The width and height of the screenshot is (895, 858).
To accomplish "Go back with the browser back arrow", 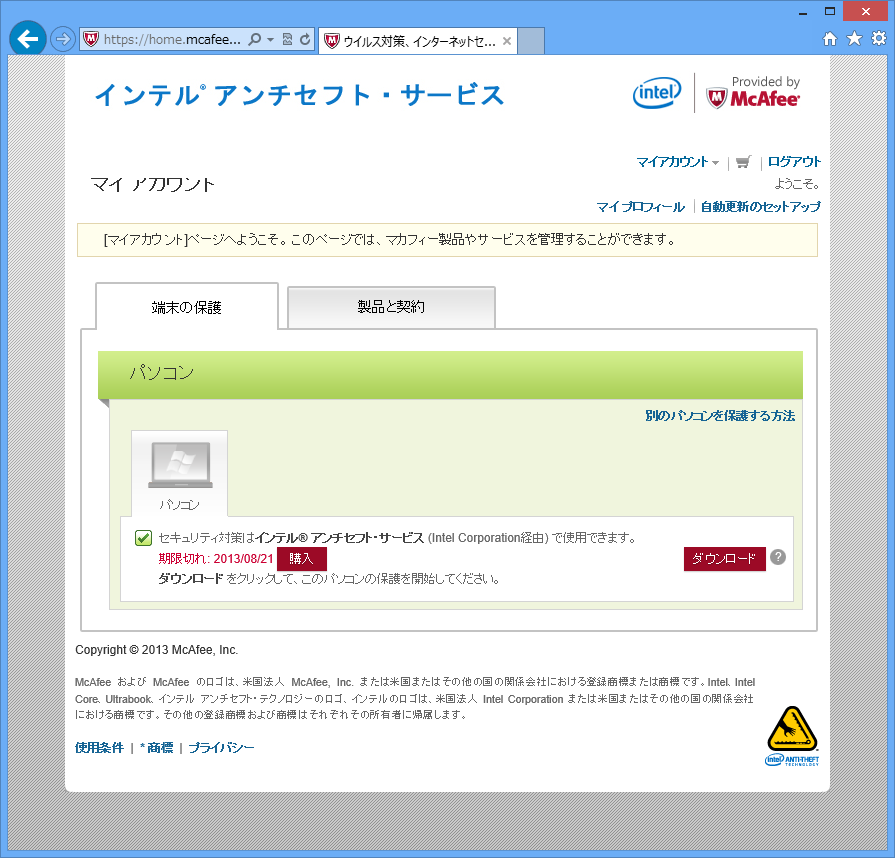I will tap(27, 39).
